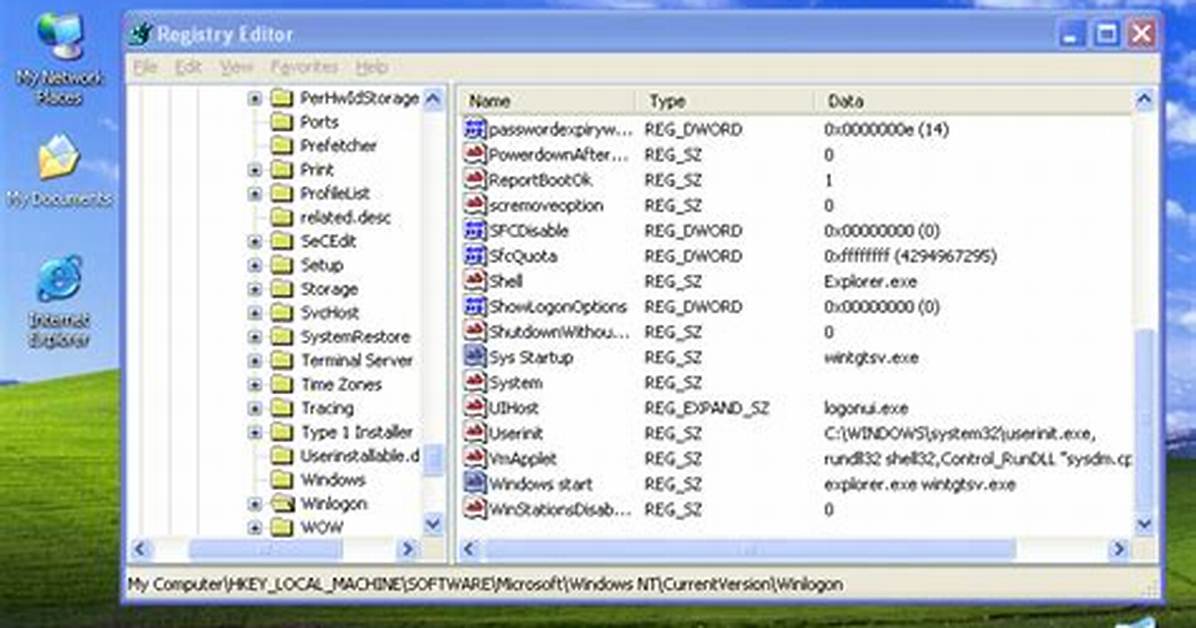
Task: Click the values pane scroll up arrow
Action: point(1144,99)
